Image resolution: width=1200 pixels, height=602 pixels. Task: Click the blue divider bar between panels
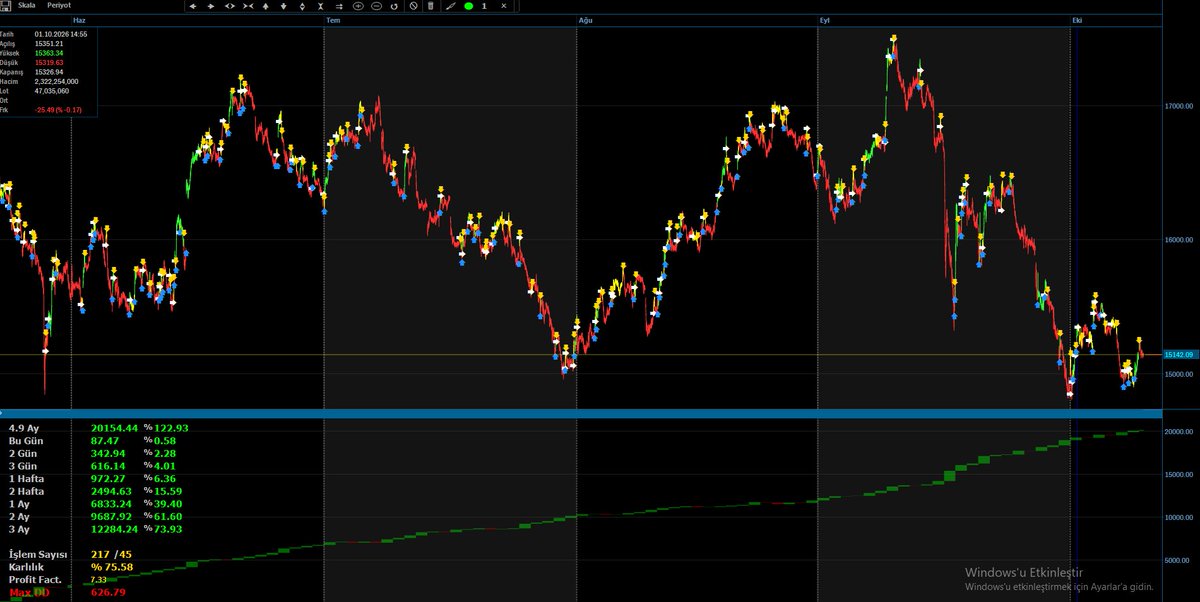(x=580, y=413)
